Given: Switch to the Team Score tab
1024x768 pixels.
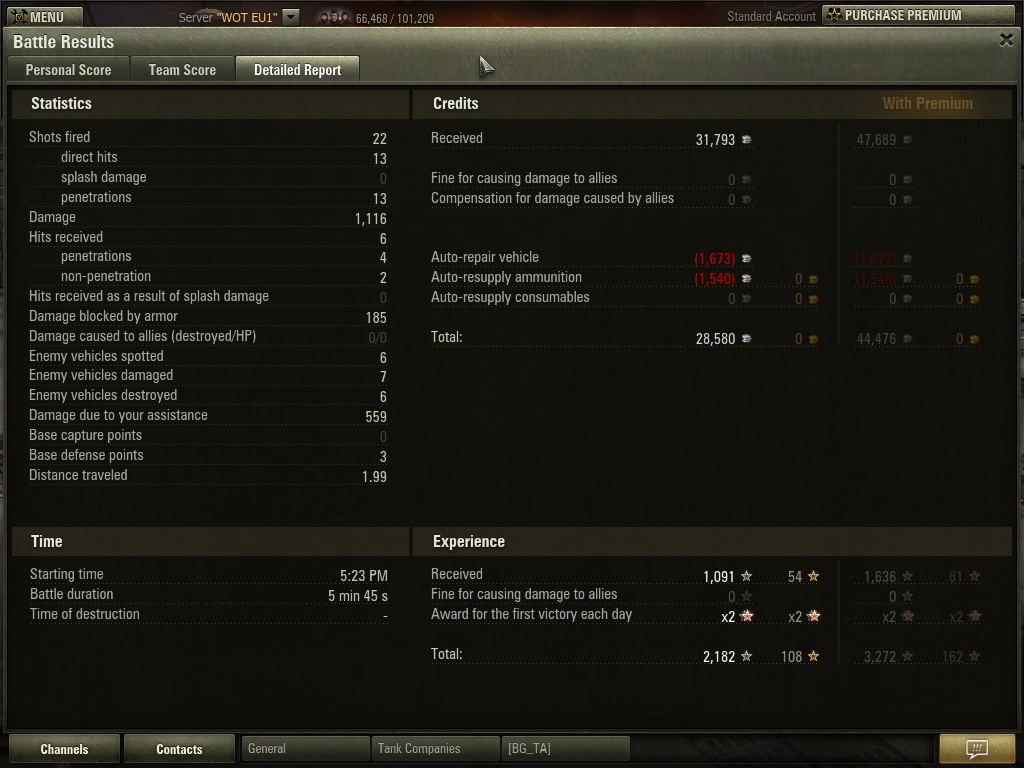Looking at the screenshot, I should pos(182,70).
